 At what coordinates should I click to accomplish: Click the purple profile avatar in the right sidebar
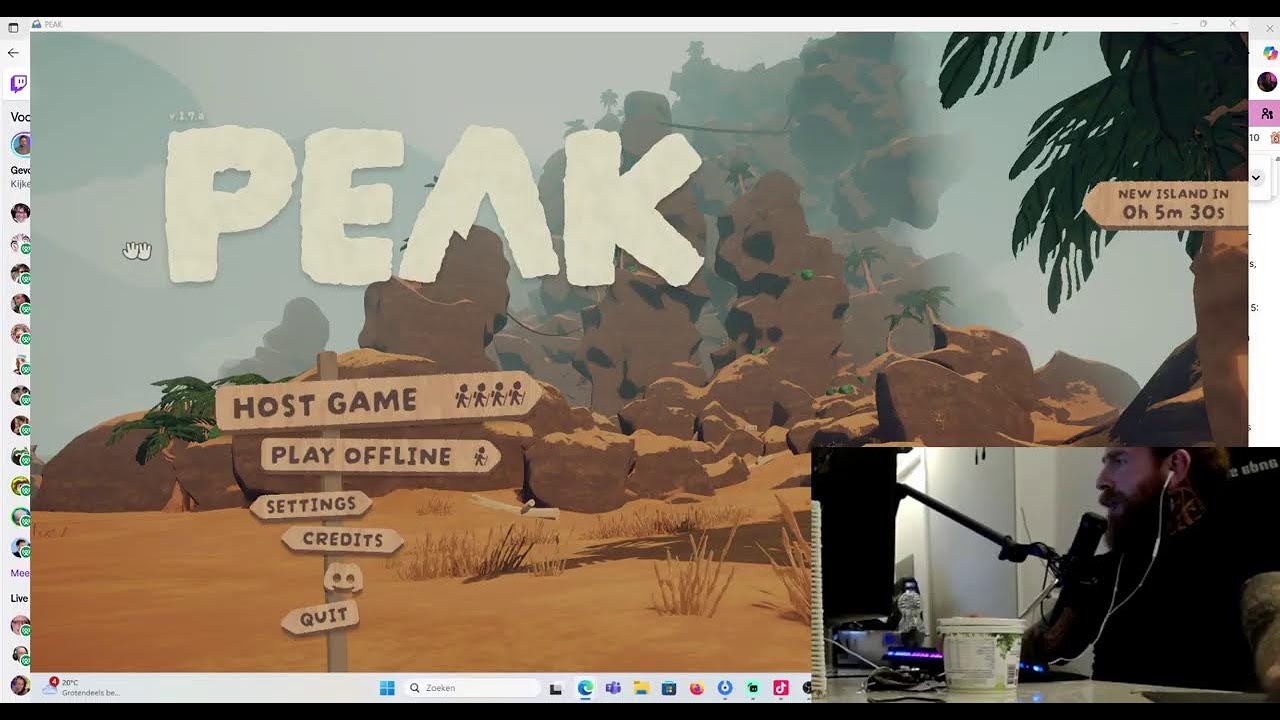point(1267,82)
